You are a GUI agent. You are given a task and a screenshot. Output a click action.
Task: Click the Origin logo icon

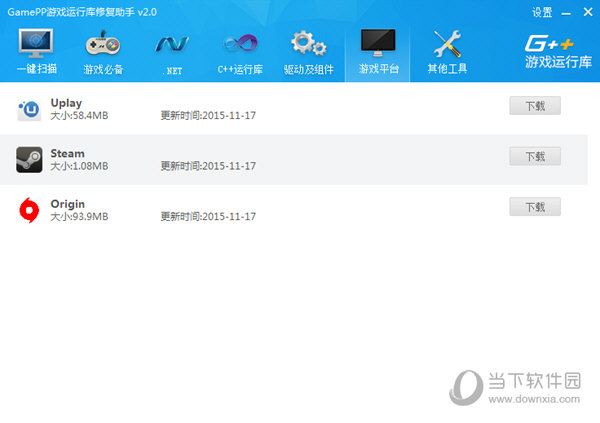coord(29,210)
